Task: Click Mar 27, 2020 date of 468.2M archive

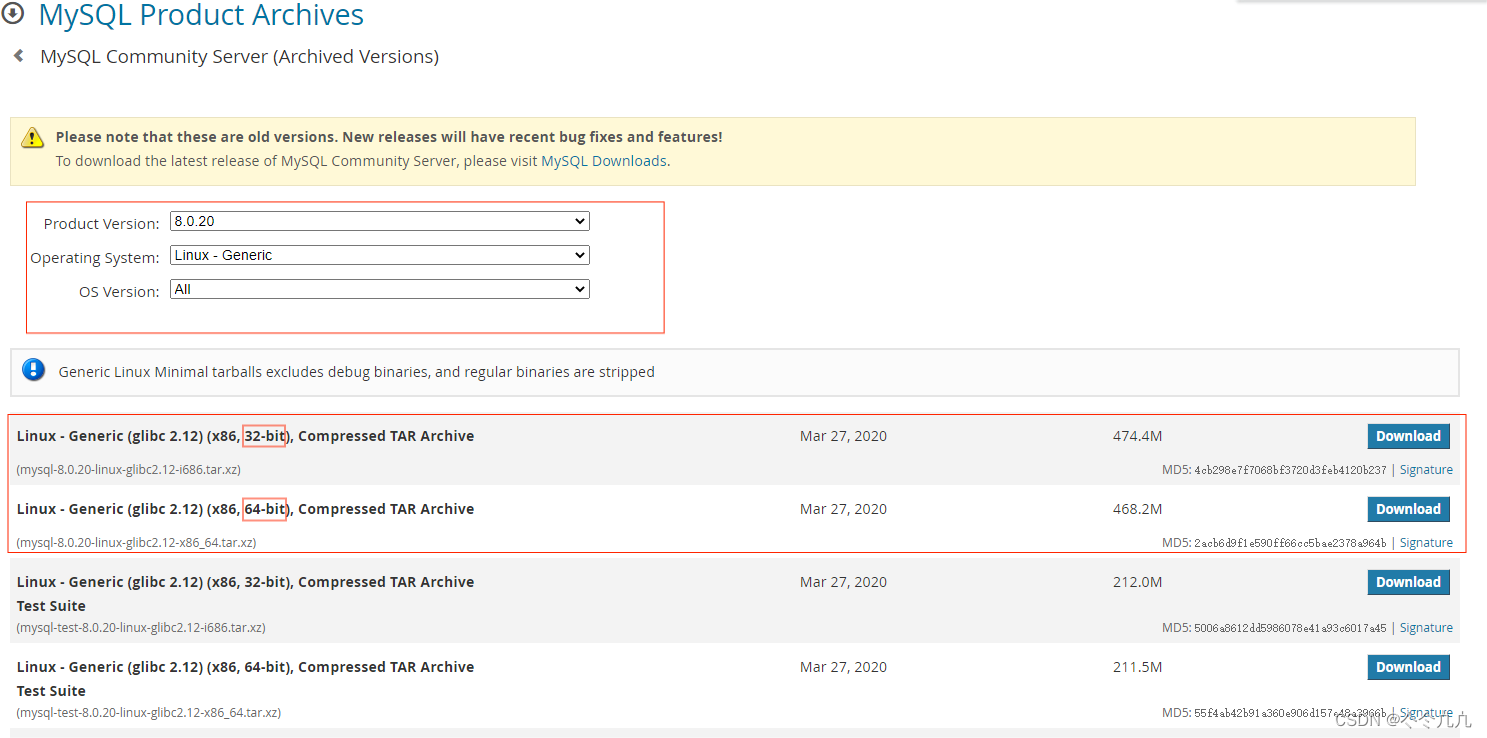Action: pos(843,509)
